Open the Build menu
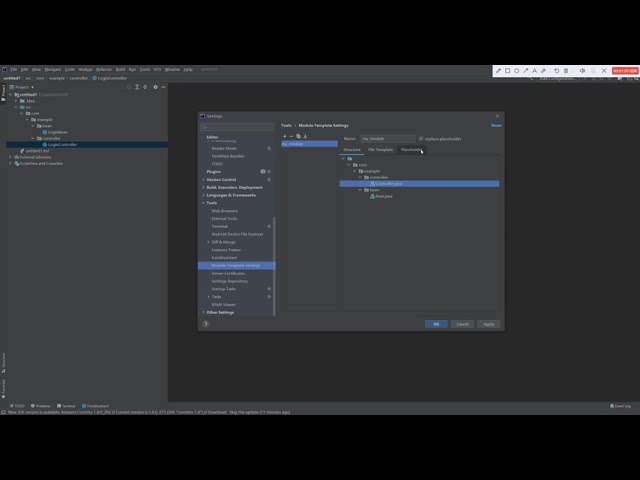The image size is (640, 480). (x=120, y=69)
